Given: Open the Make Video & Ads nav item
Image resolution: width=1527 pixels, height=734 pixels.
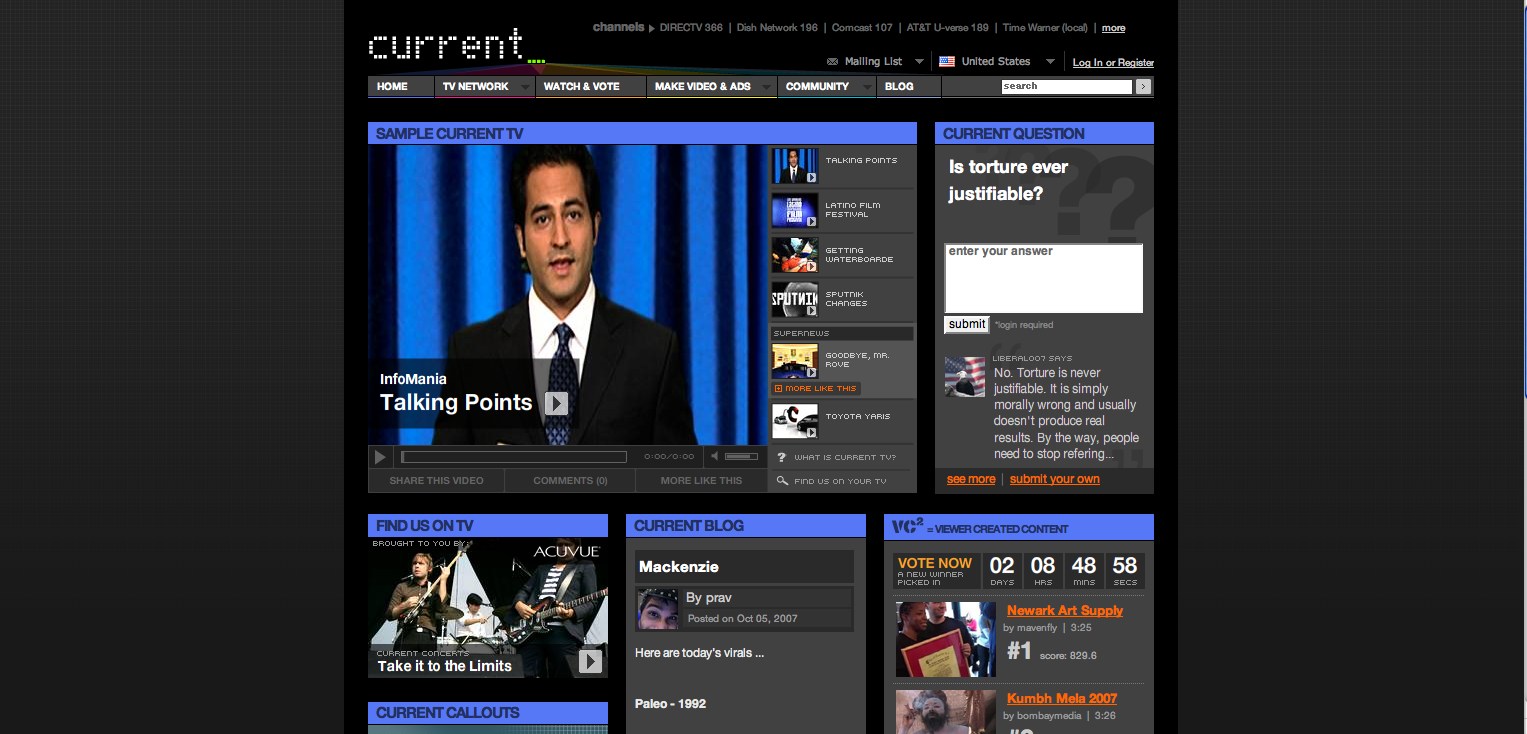Looking at the screenshot, I should click(x=703, y=87).
